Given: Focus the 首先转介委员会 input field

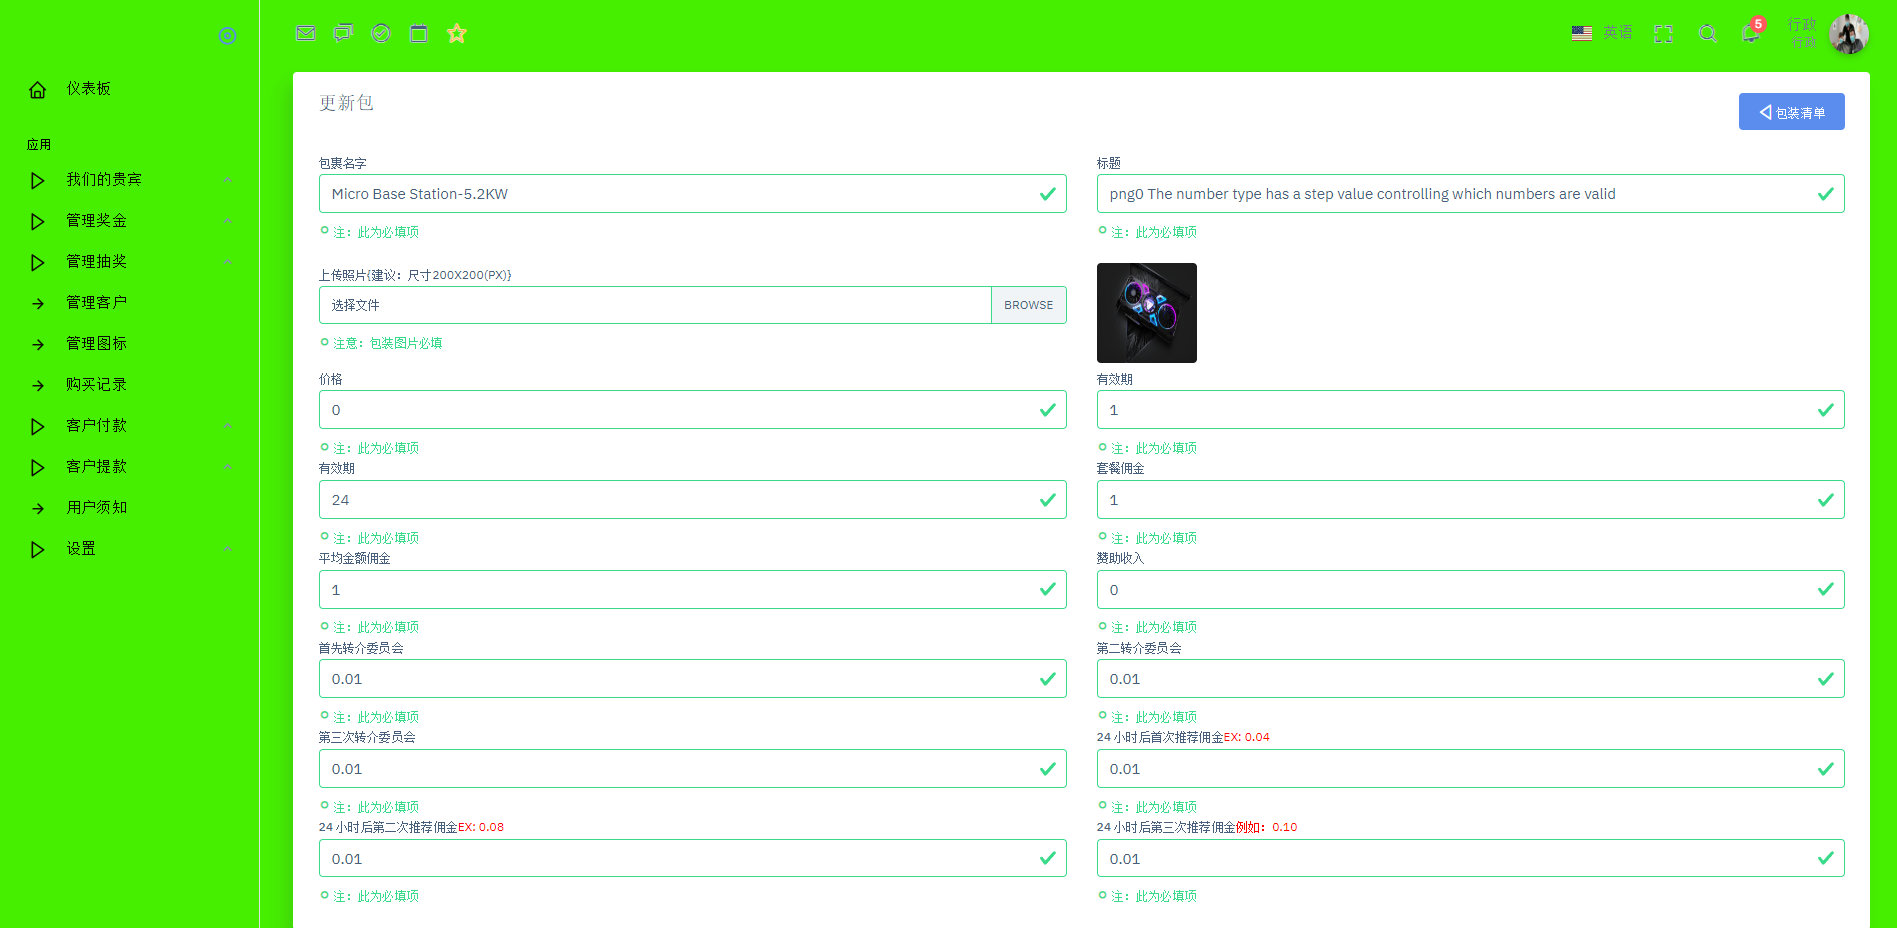Looking at the screenshot, I should 692,679.
